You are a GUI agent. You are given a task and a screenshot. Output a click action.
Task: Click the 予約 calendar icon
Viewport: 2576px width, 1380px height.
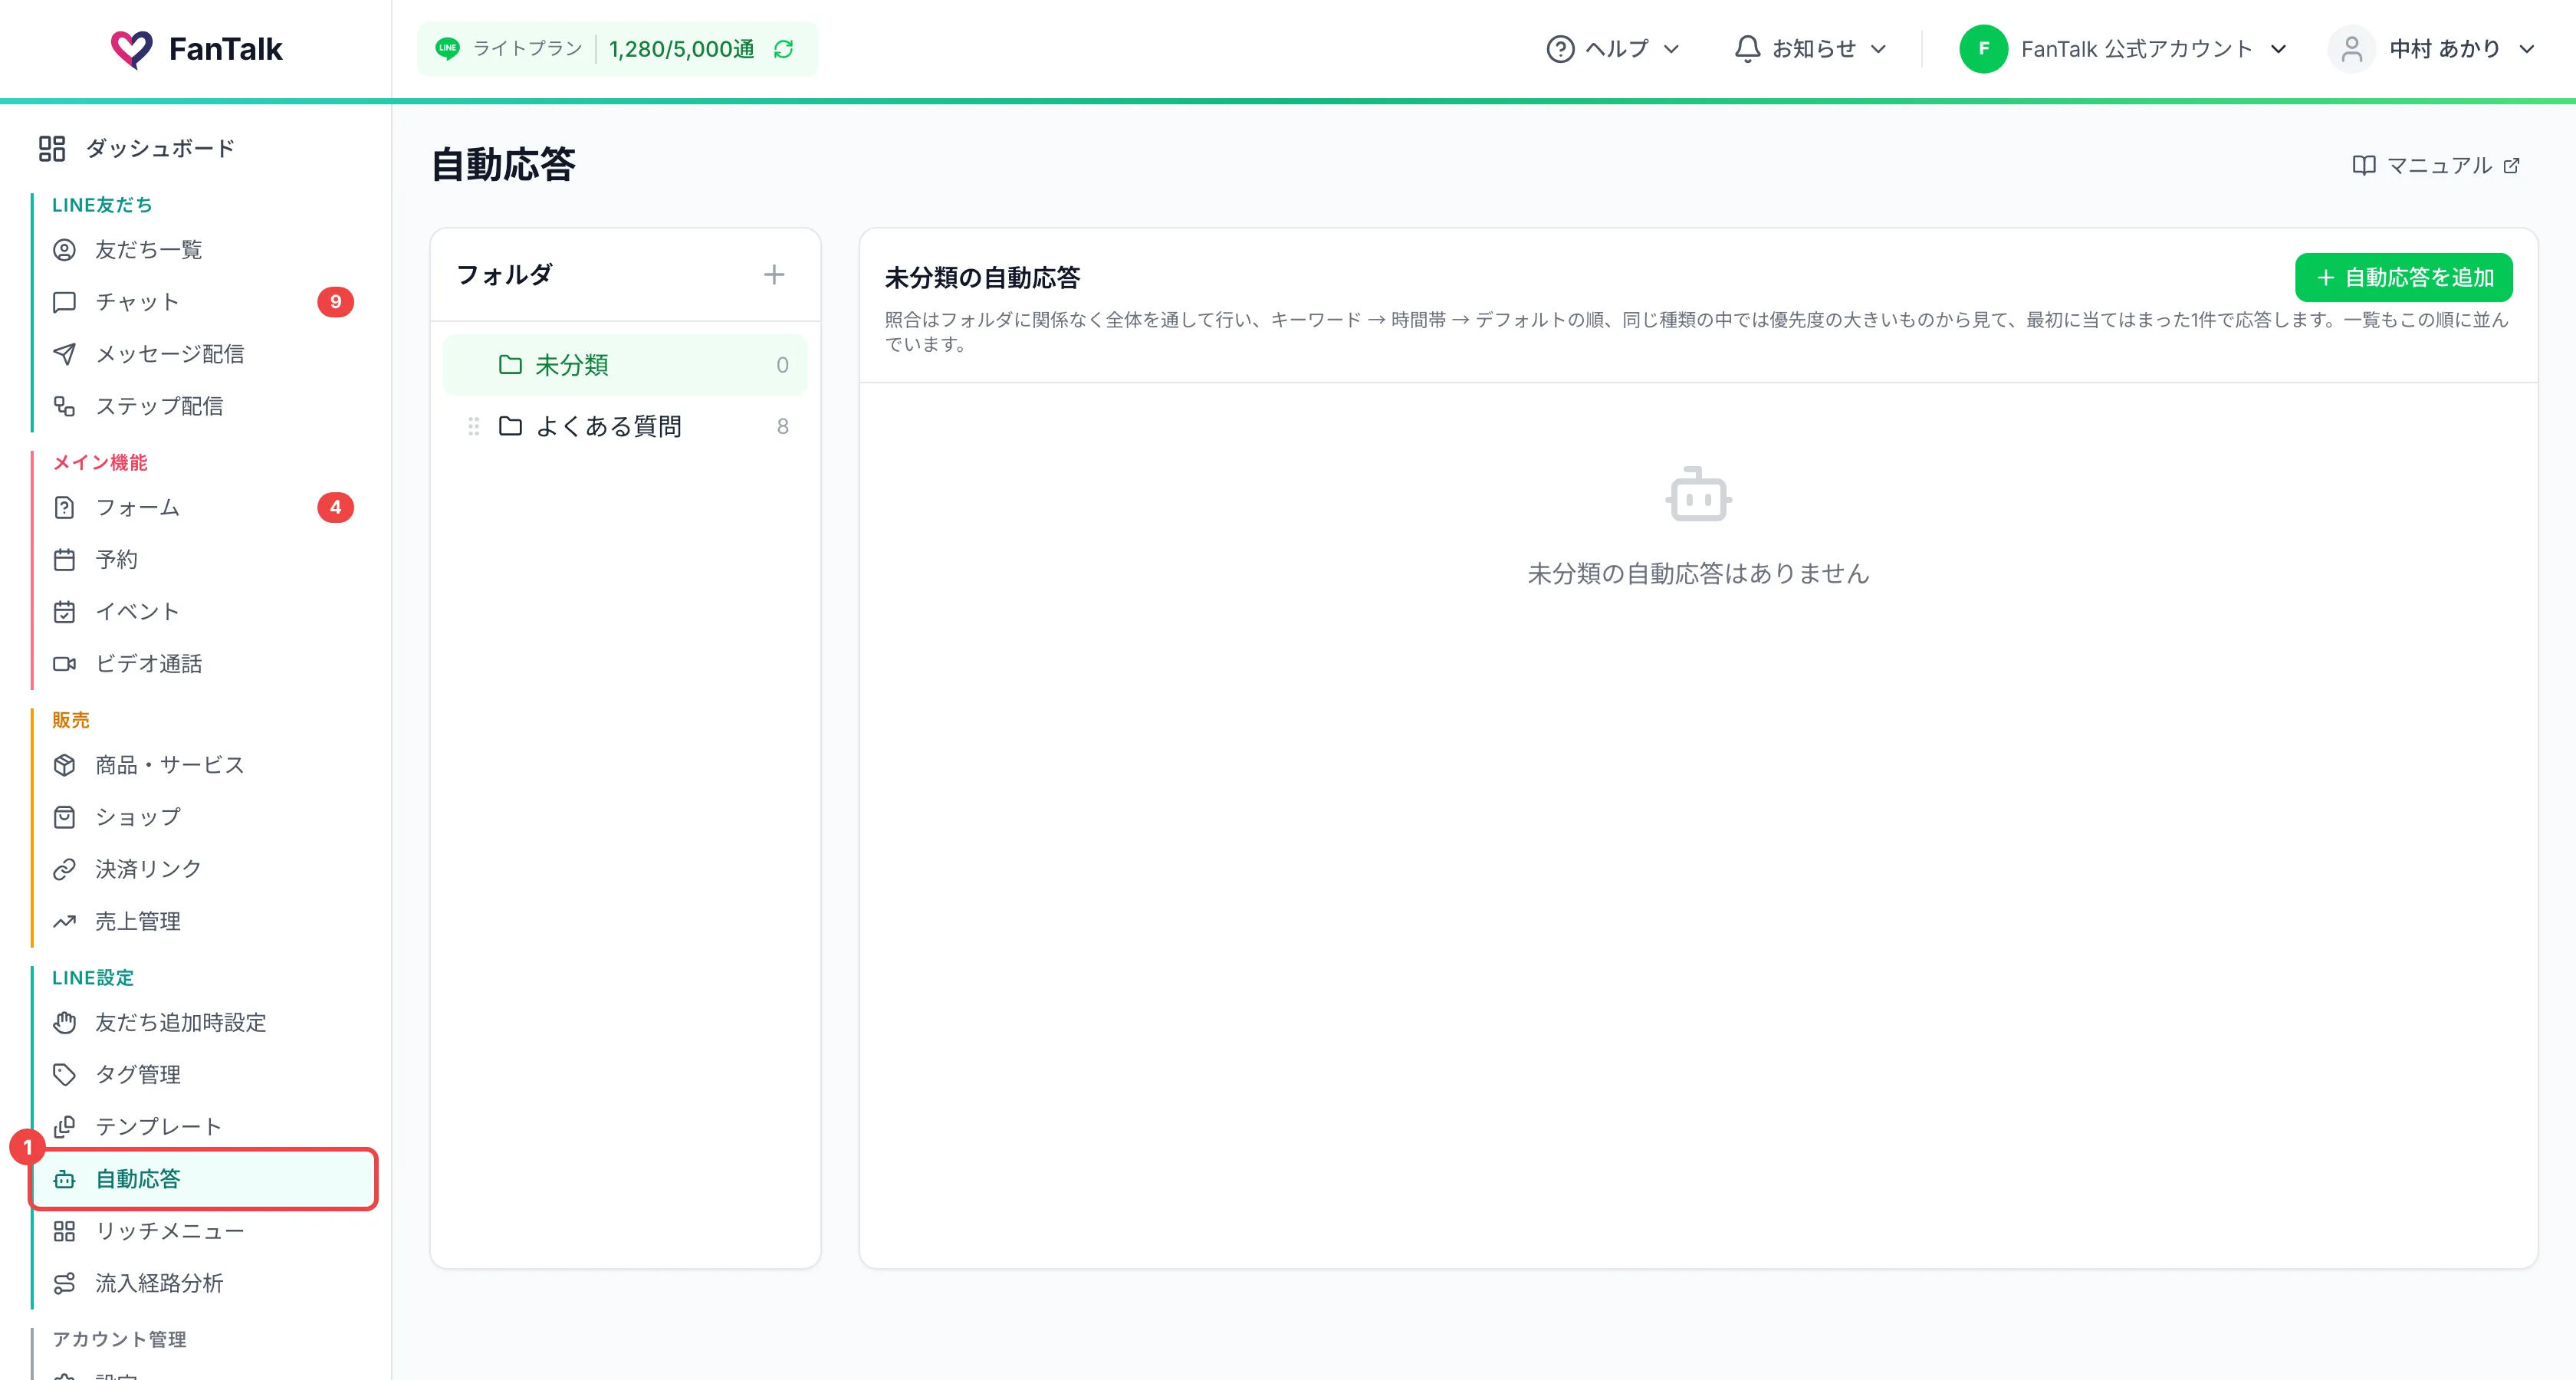click(64, 560)
